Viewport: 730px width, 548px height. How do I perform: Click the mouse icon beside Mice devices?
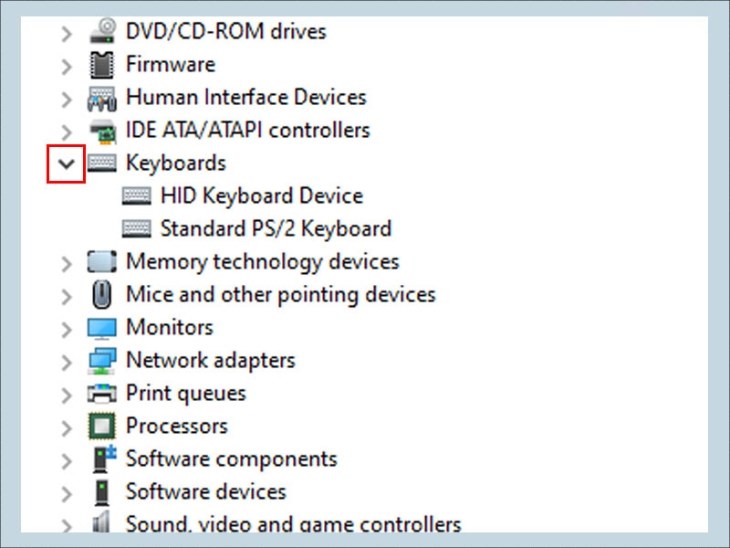click(101, 295)
